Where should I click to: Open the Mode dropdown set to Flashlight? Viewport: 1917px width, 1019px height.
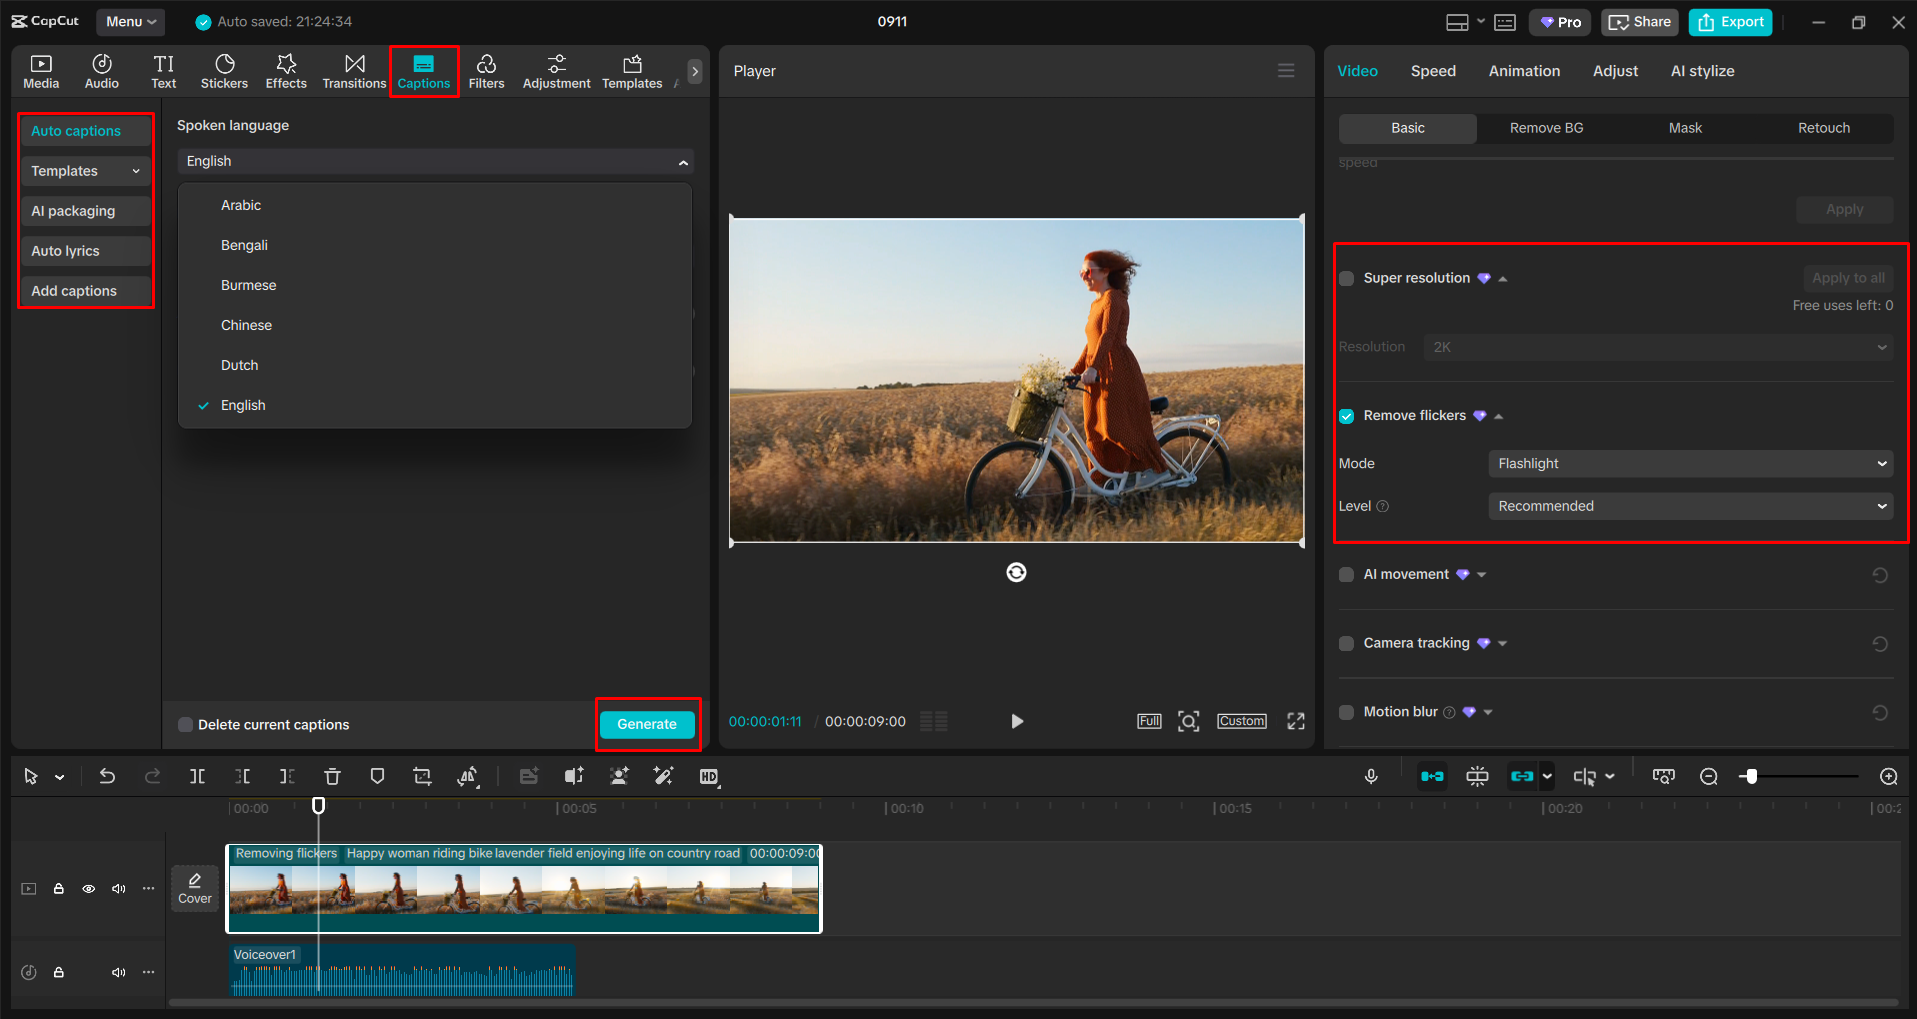pyautogui.click(x=1689, y=464)
